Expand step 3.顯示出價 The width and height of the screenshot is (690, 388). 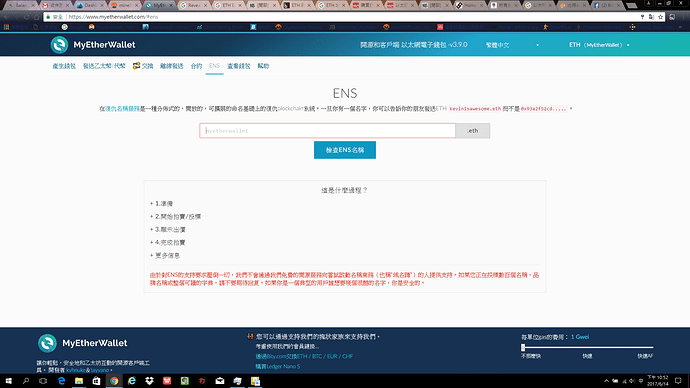[168, 230]
